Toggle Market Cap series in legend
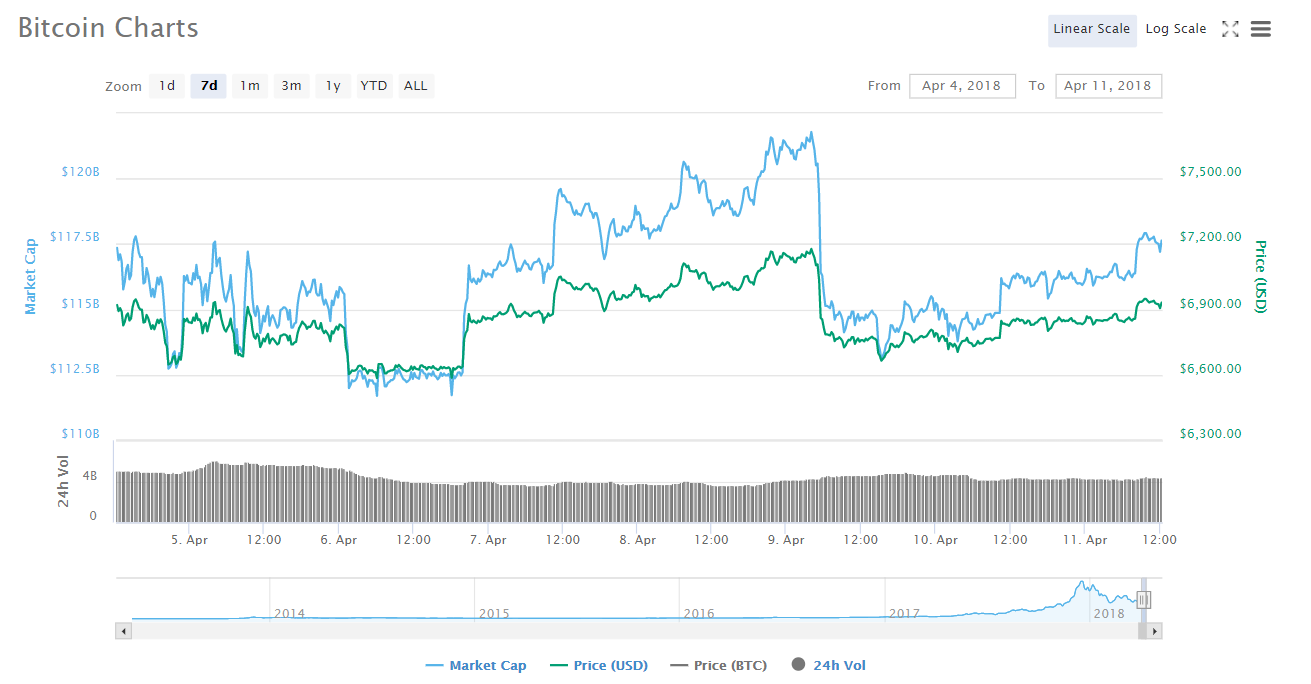The height and width of the screenshot is (684, 1311). click(476, 665)
